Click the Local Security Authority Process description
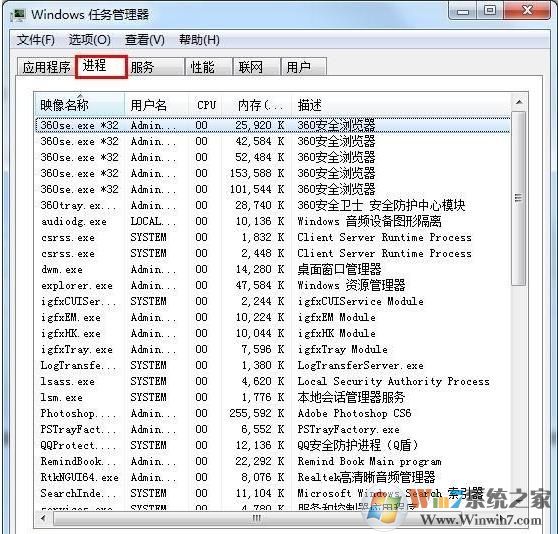 tap(393, 381)
